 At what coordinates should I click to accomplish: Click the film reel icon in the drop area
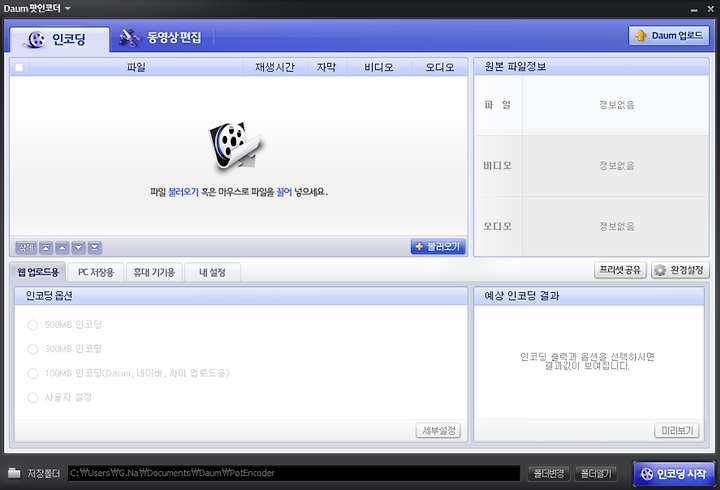[x=235, y=146]
